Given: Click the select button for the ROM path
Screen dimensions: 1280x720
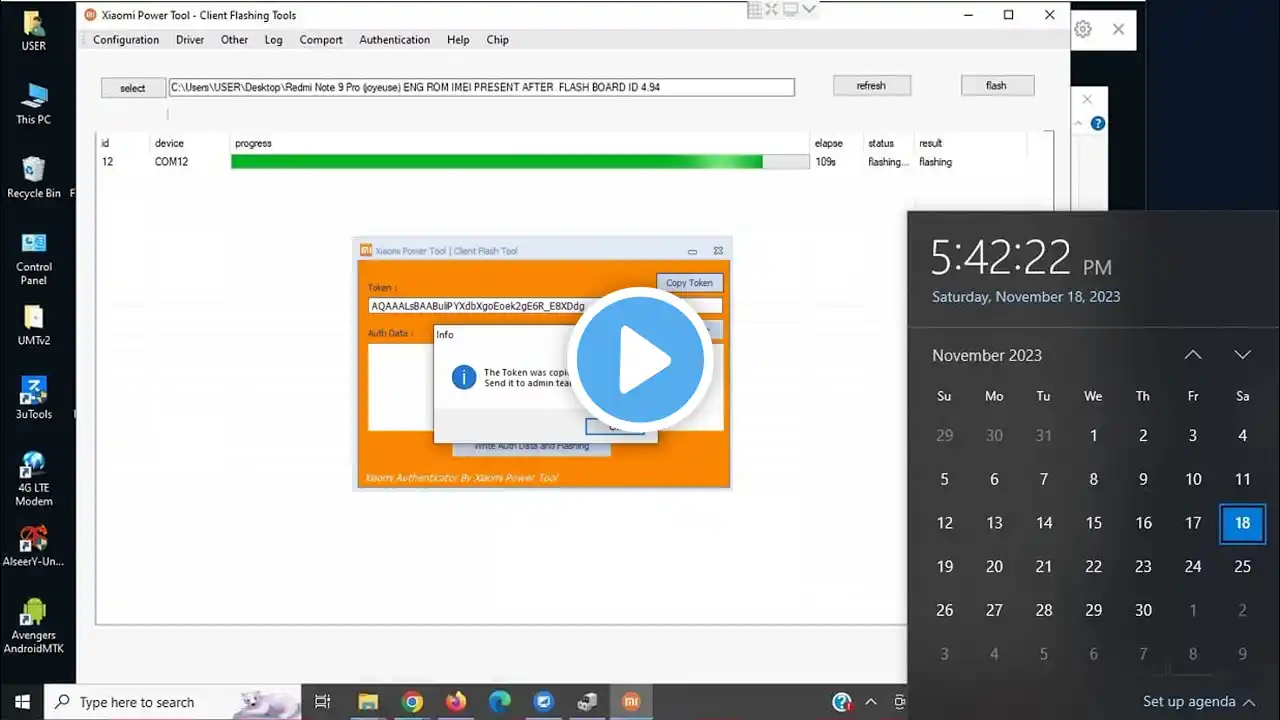Looking at the screenshot, I should click(132, 88).
